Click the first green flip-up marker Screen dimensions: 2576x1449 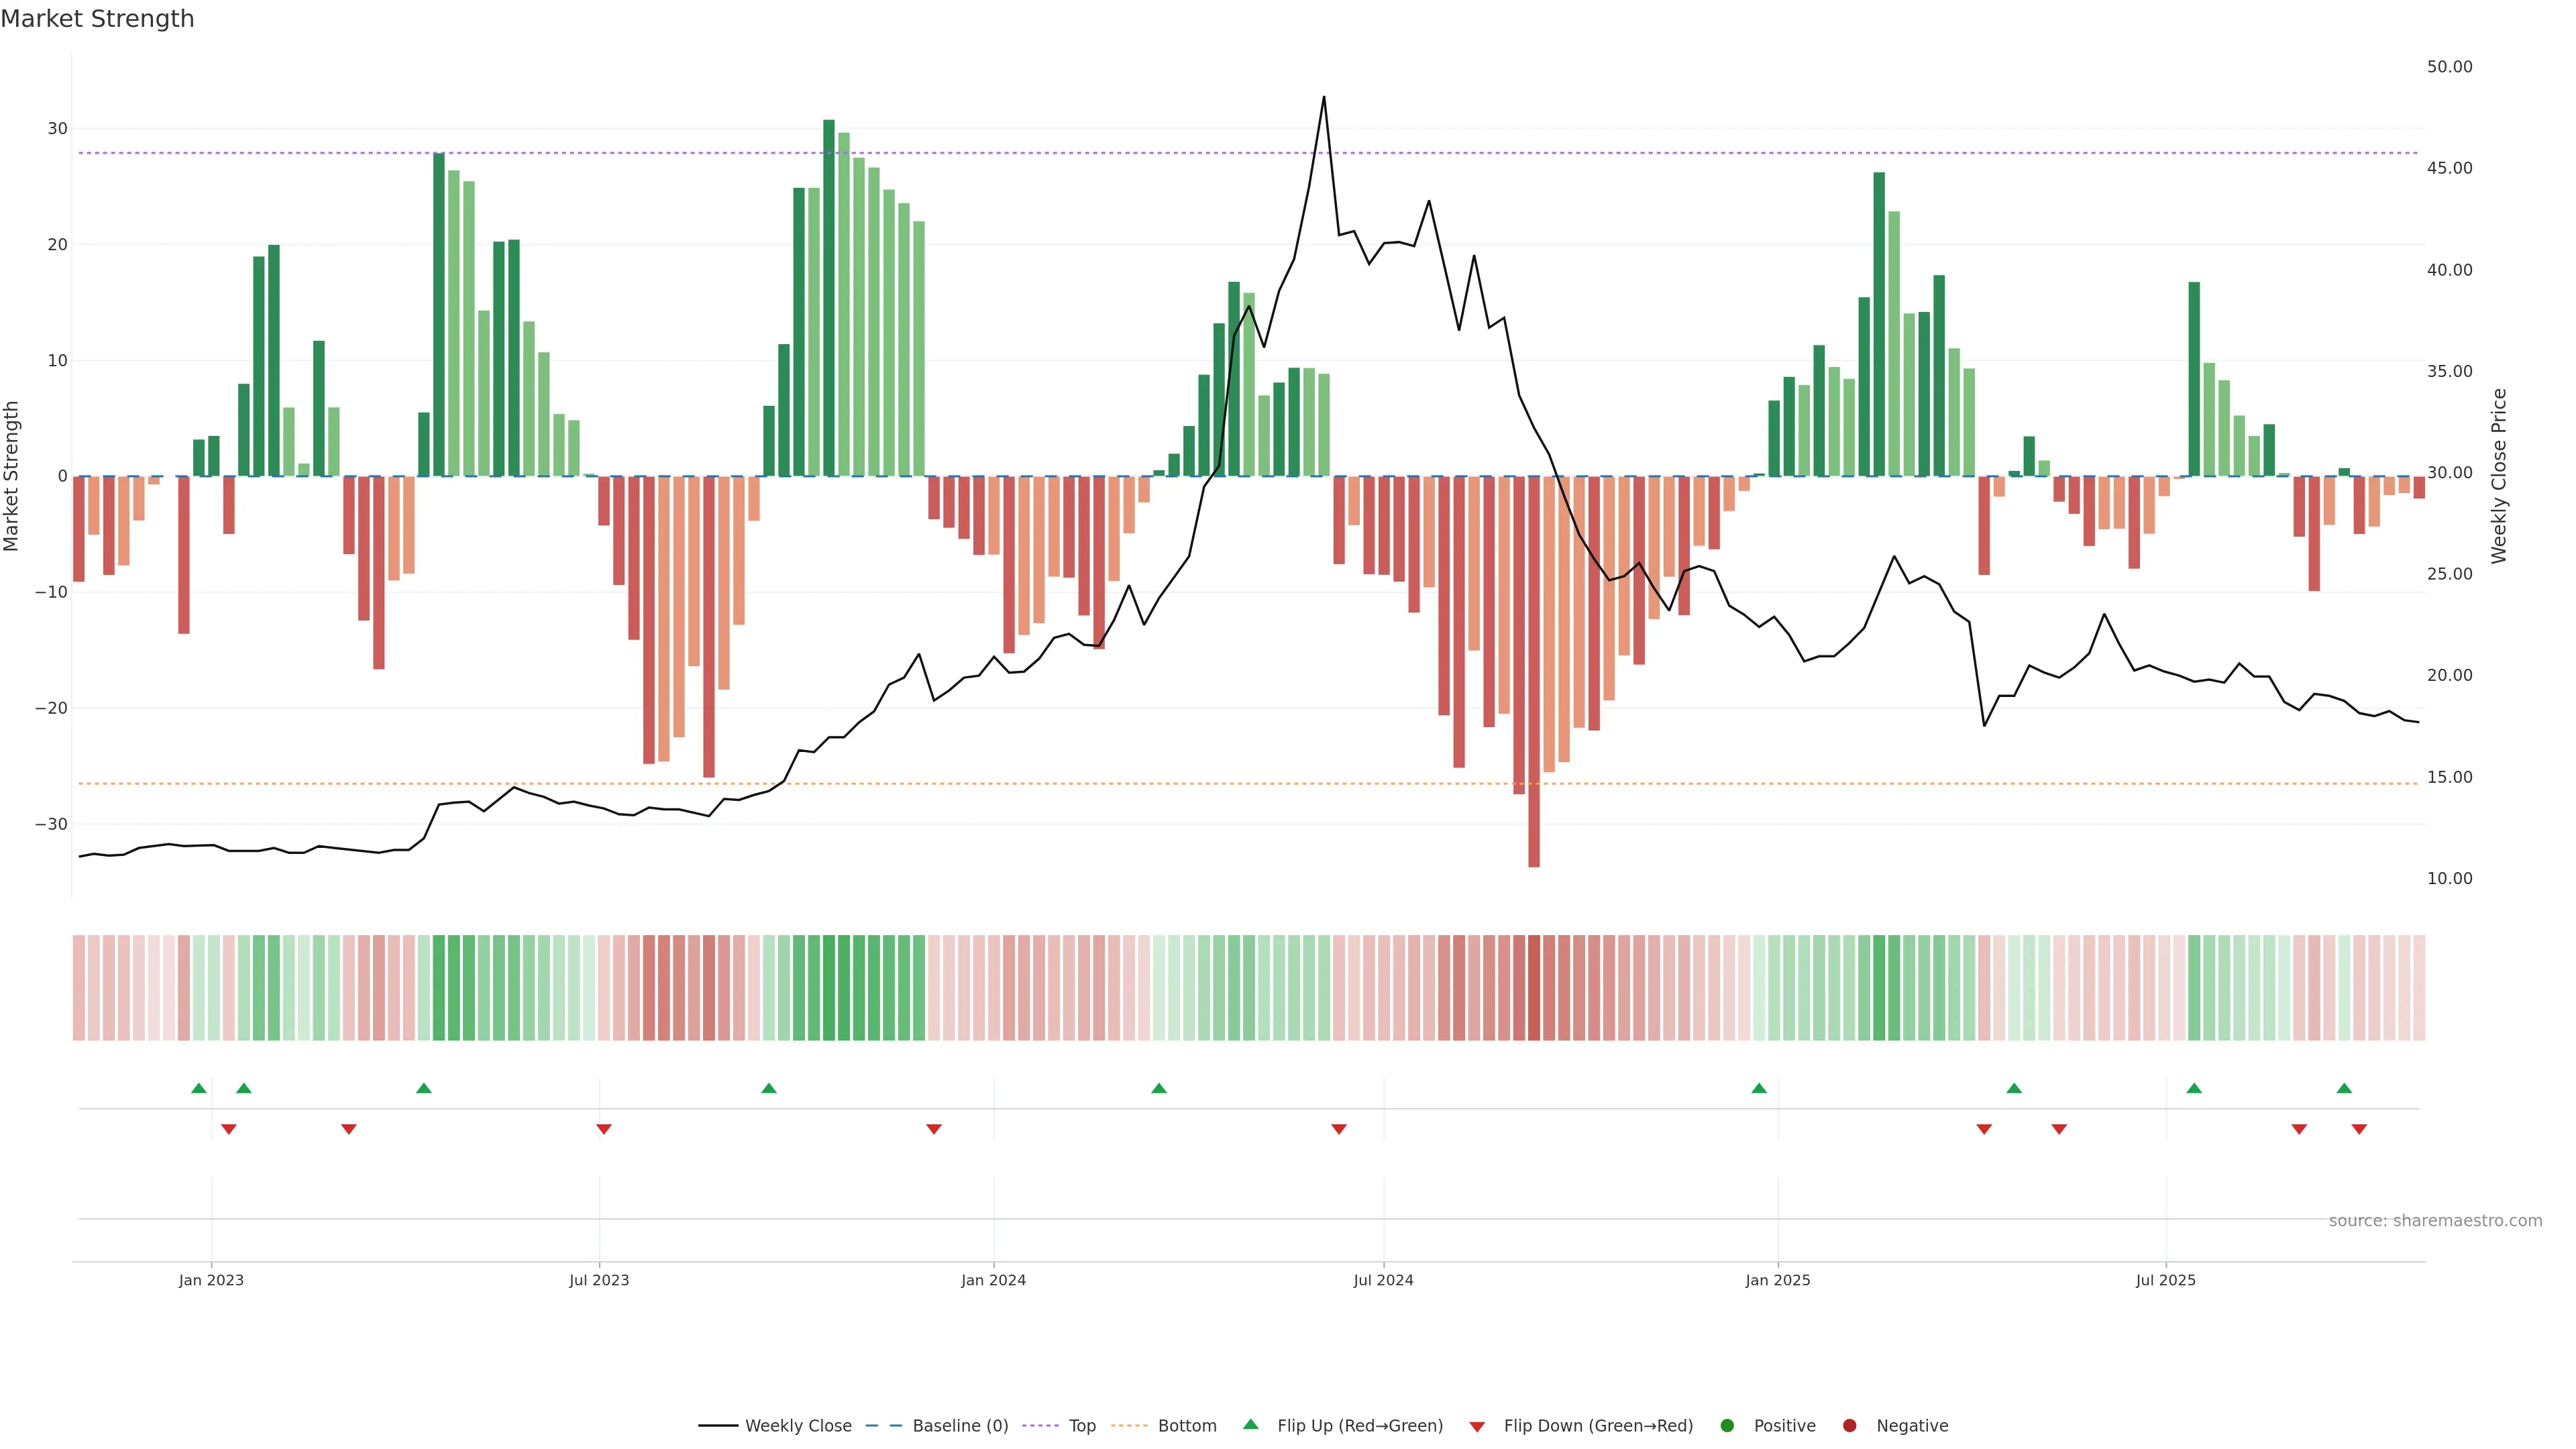point(199,1088)
